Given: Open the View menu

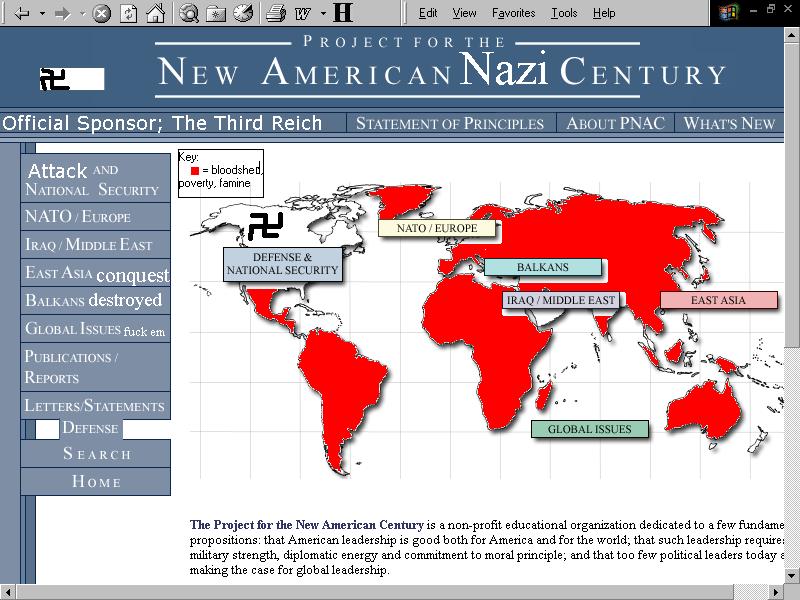Looking at the screenshot, I should pyautogui.click(x=465, y=13).
